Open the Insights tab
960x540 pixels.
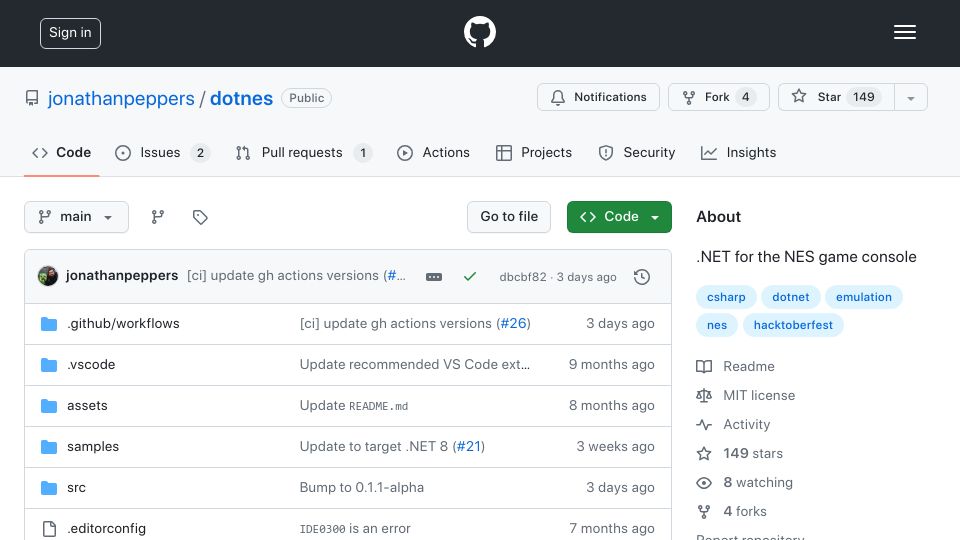[738, 152]
